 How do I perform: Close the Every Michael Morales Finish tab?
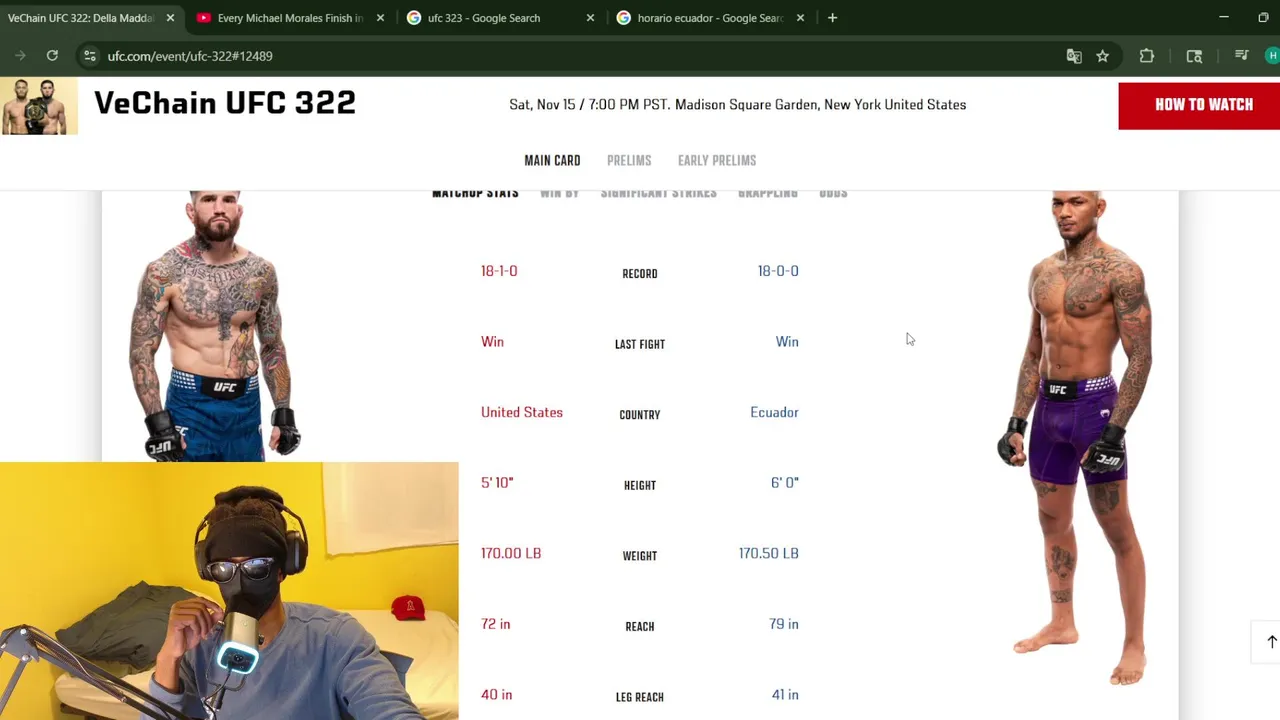(380, 18)
